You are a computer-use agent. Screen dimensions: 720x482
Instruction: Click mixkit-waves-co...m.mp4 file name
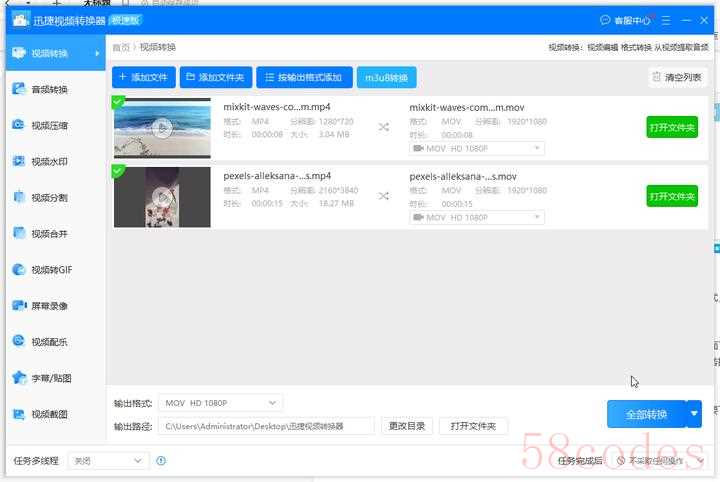(277, 106)
